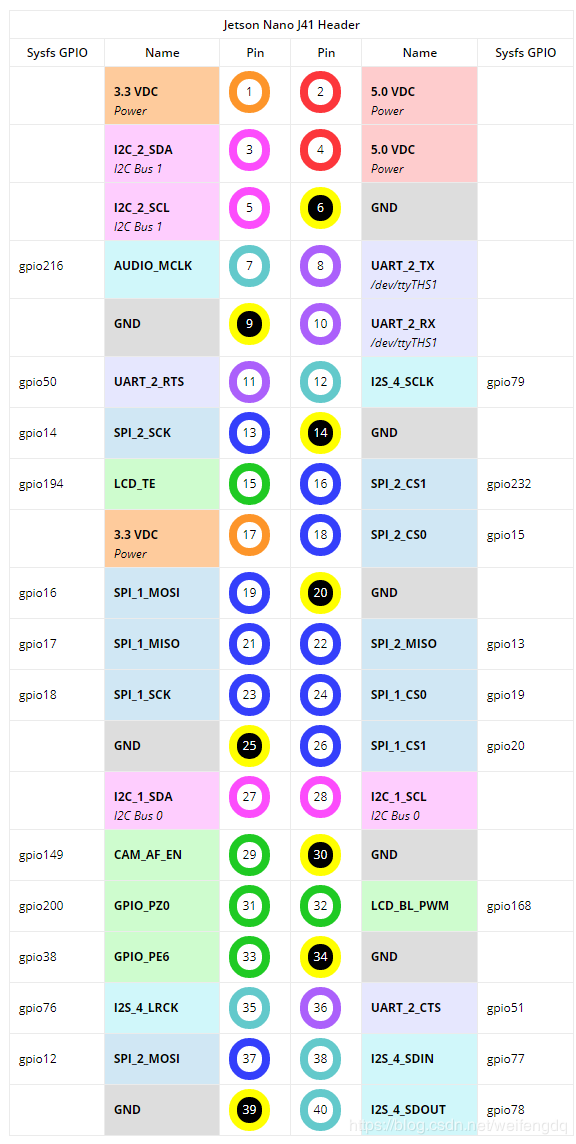Select teal pin 40 circle
The image size is (576, 1144).
coord(320,1110)
